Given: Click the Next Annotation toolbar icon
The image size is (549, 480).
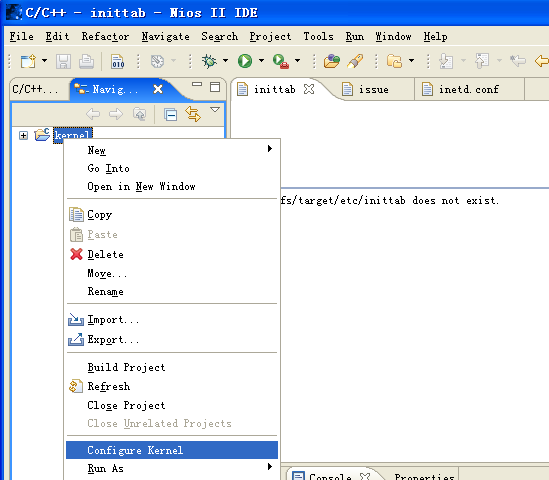Looking at the screenshot, I should point(446,61).
